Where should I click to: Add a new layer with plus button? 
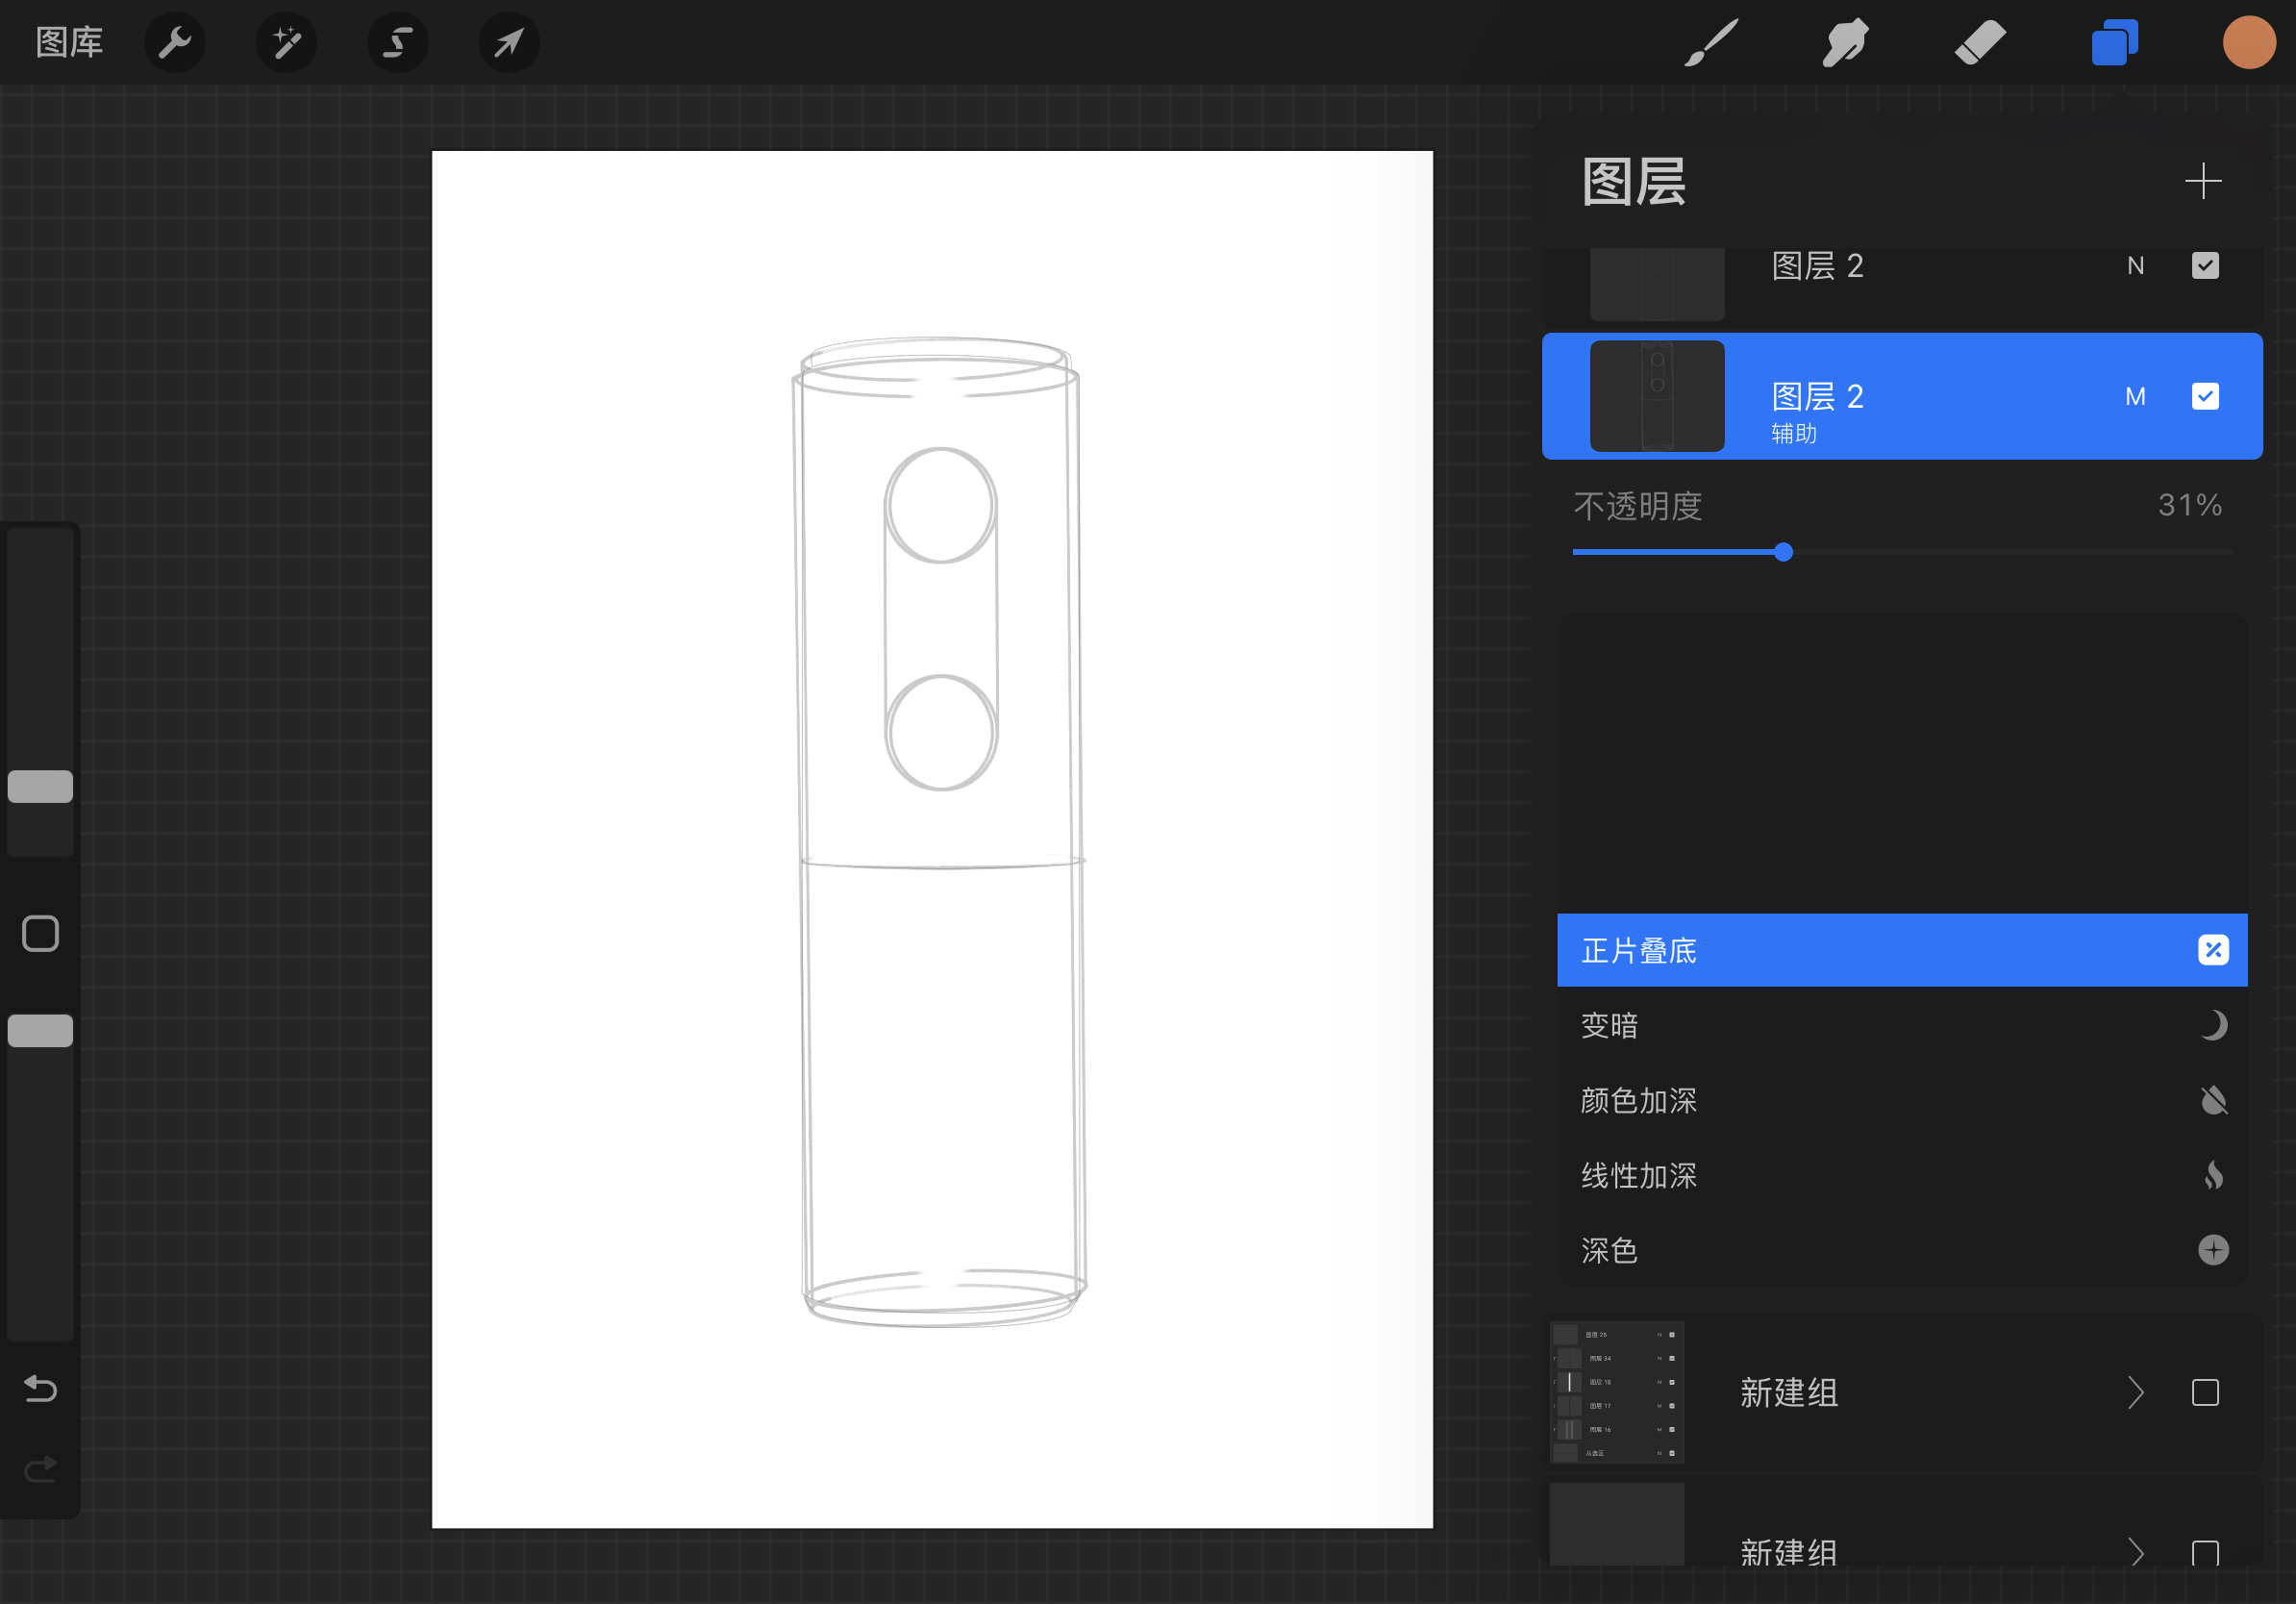pos(2204,181)
